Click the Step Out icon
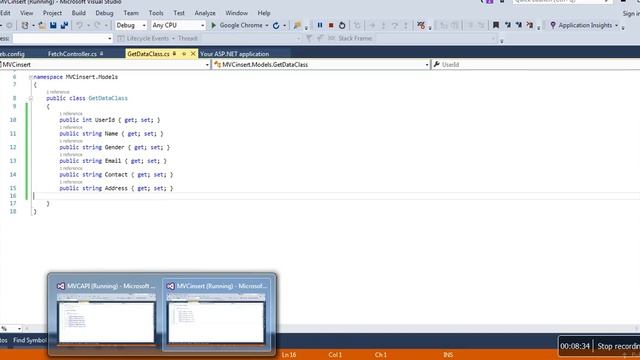640x360 pixels. [406, 25]
